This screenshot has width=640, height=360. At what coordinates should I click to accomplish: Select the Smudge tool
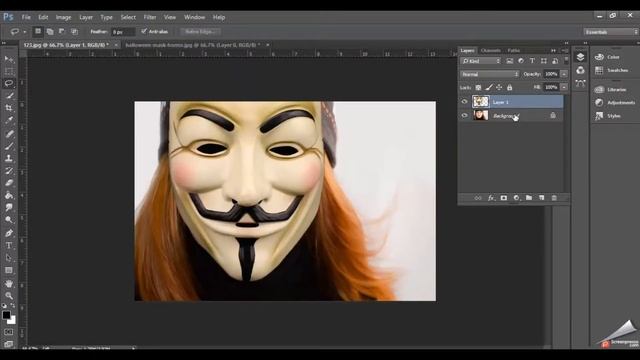[9, 207]
